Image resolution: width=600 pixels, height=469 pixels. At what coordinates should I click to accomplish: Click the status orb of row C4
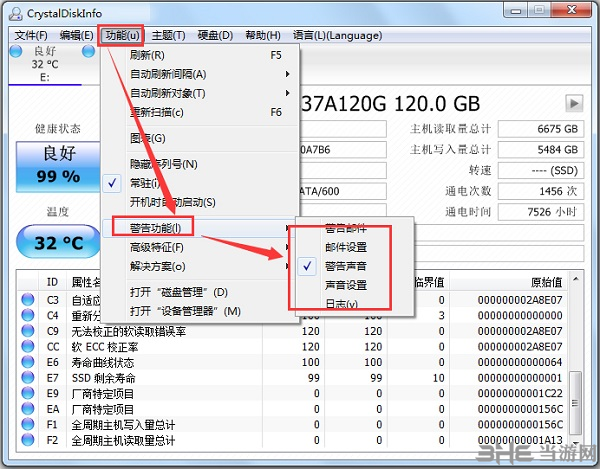pyautogui.click(x=28, y=315)
